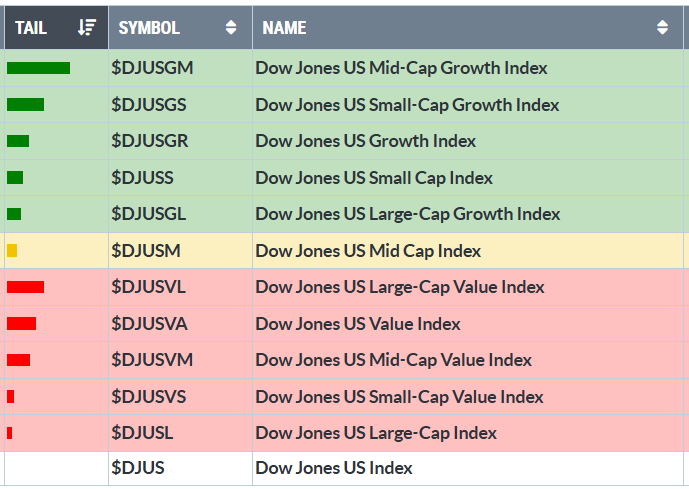Click the green tail bar for $DJUSGS
Screen dimensions: 689x489
[x=25, y=105]
